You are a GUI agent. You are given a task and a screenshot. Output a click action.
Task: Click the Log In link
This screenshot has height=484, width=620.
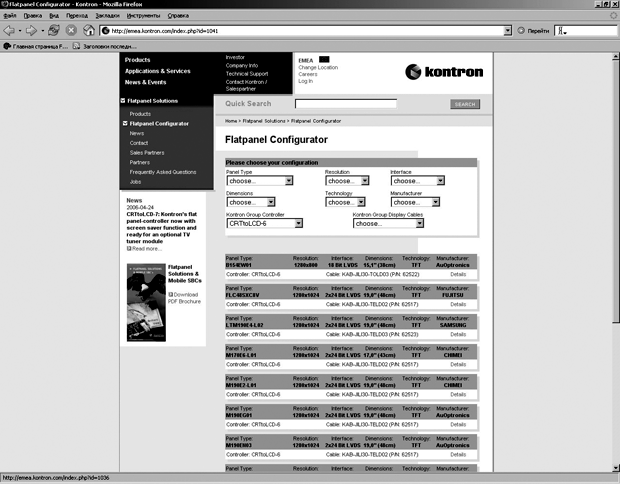pos(306,81)
